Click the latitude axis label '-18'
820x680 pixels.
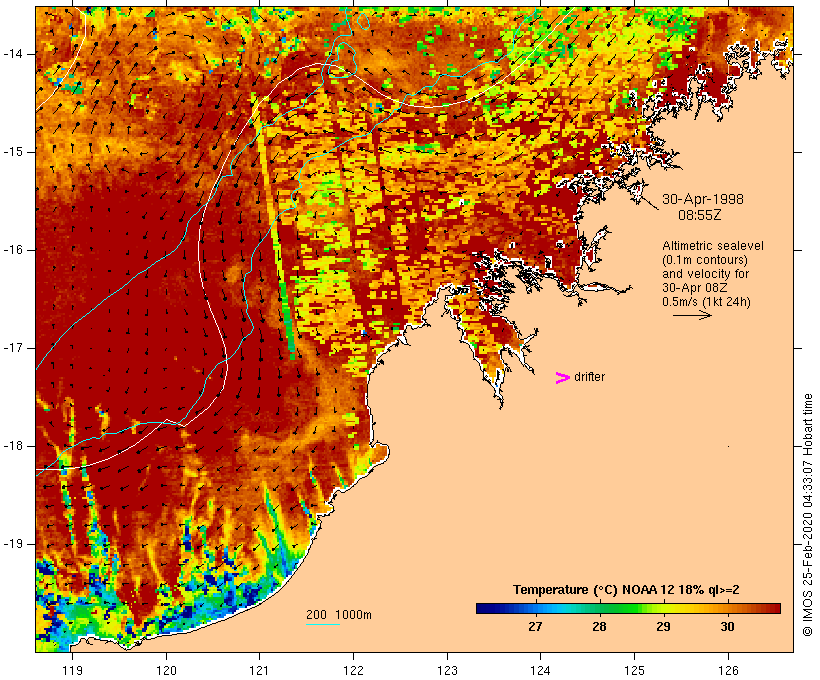pos(13,446)
